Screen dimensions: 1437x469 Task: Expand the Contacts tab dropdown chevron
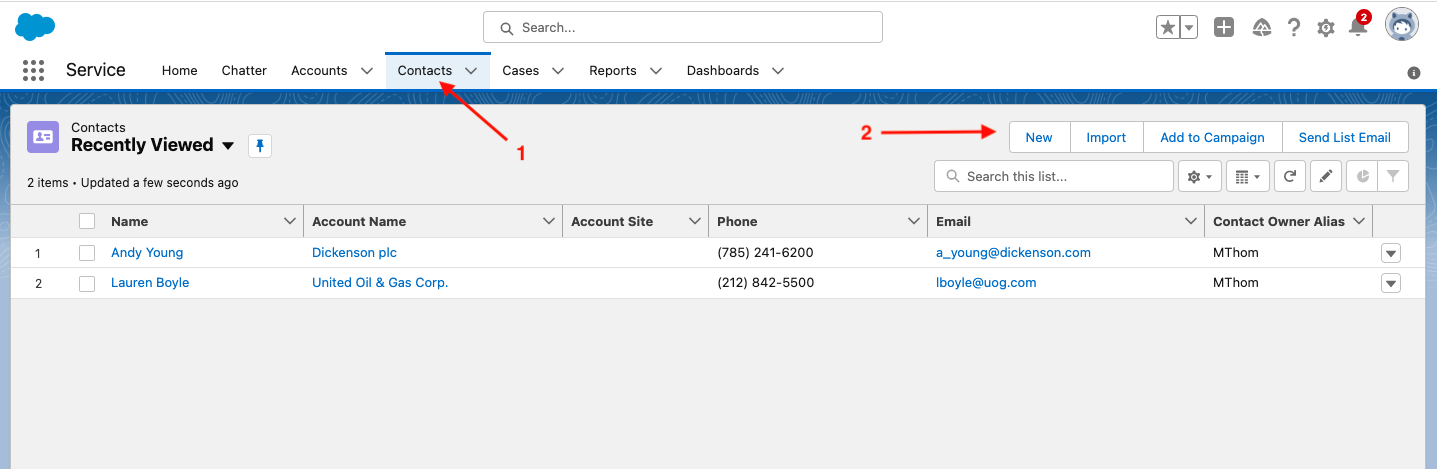[471, 71]
